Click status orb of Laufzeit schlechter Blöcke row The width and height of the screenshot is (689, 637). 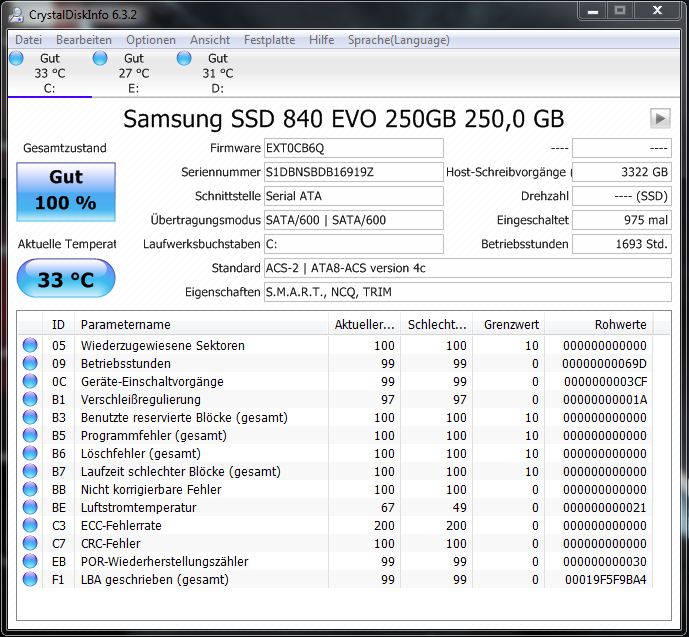coord(30,471)
